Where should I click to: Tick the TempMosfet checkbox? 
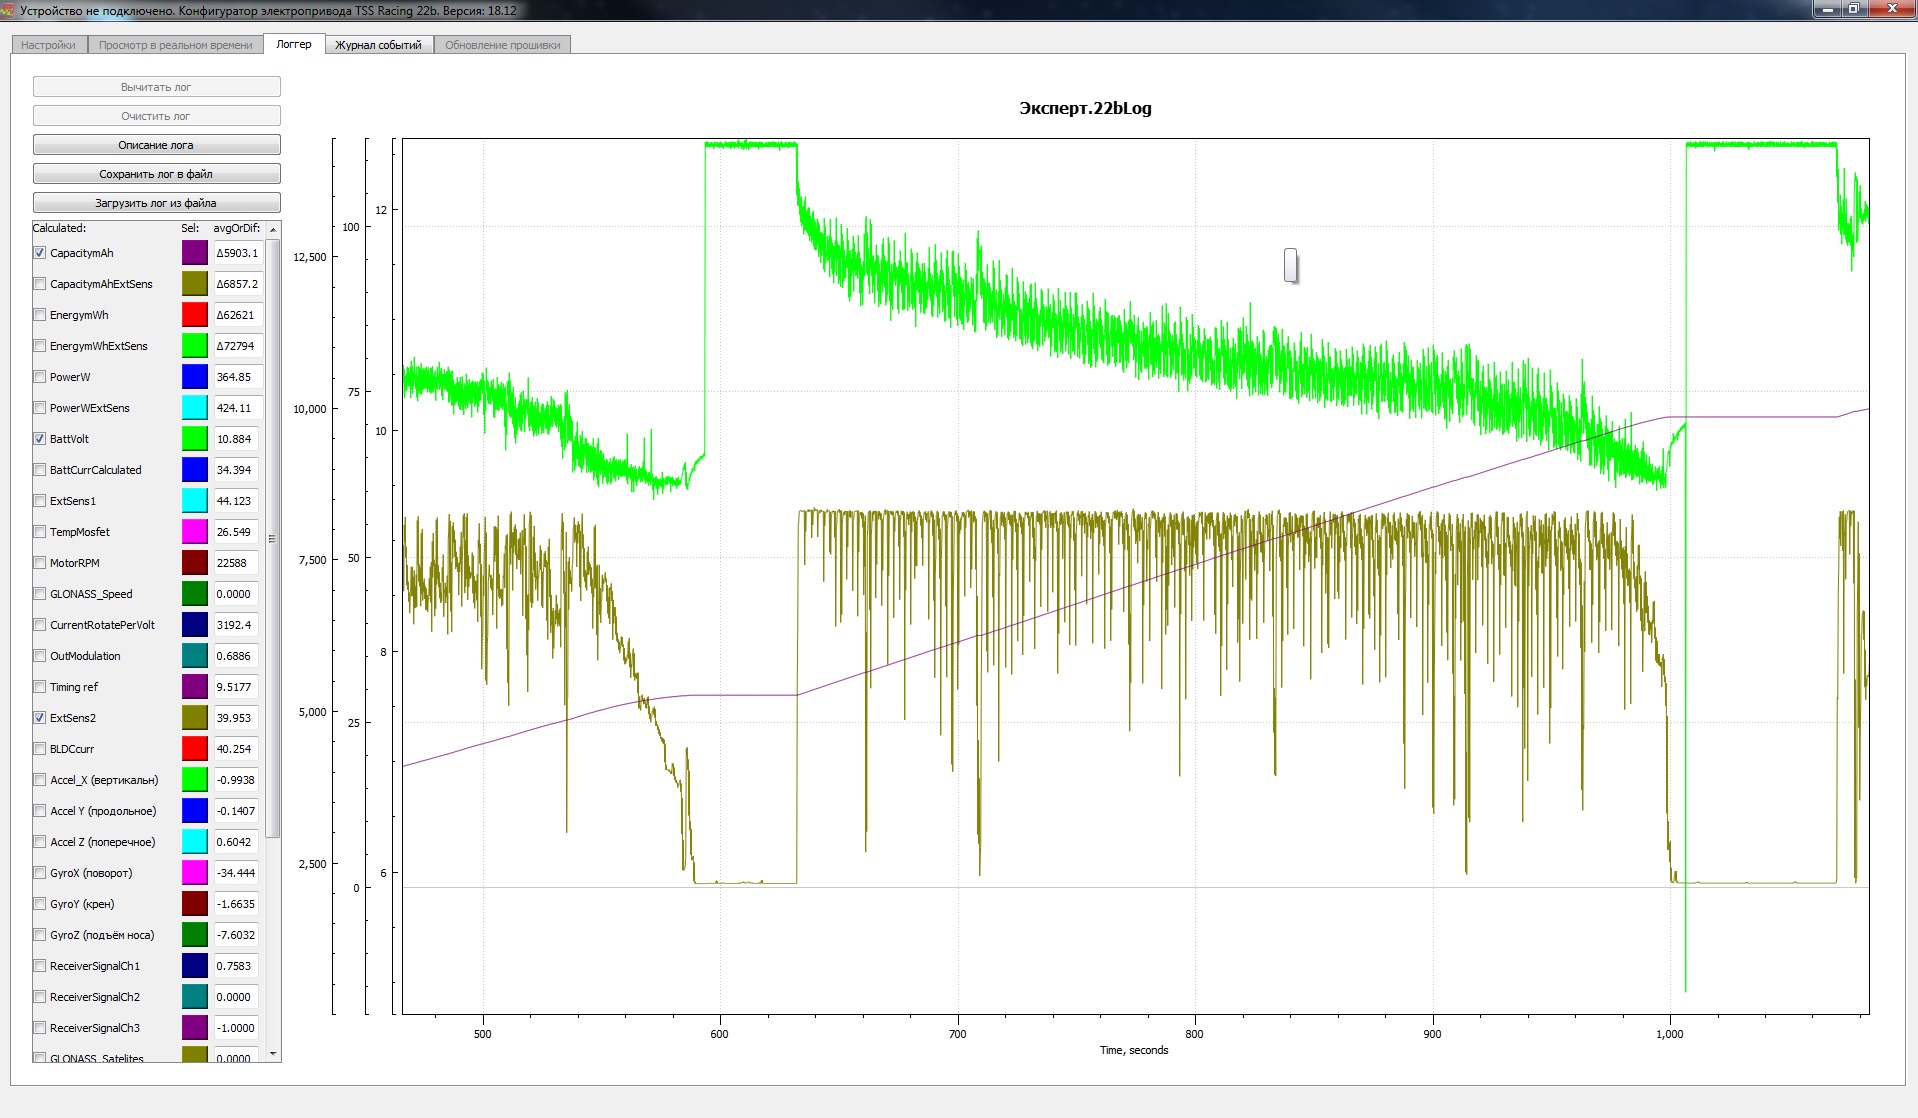click(x=40, y=532)
